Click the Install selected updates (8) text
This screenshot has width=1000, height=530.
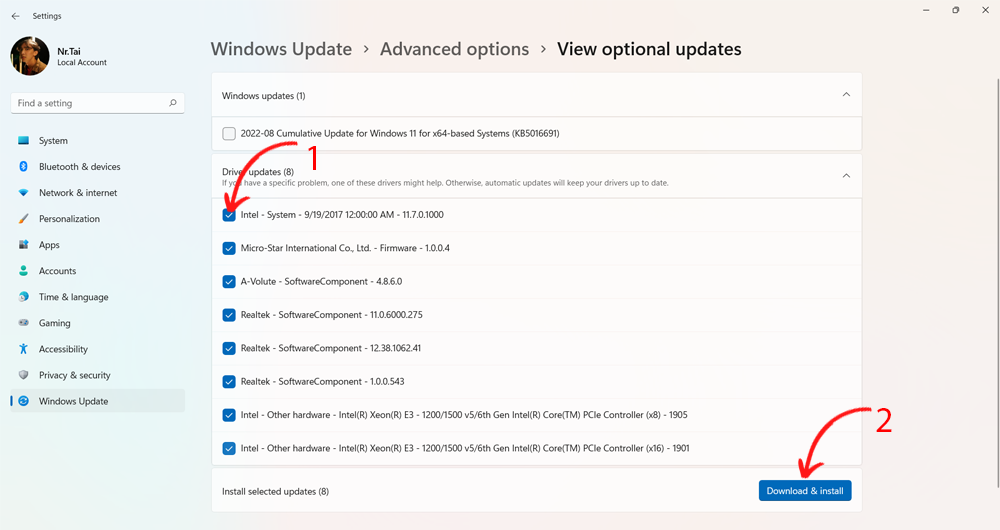pyautogui.click(x=276, y=492)
